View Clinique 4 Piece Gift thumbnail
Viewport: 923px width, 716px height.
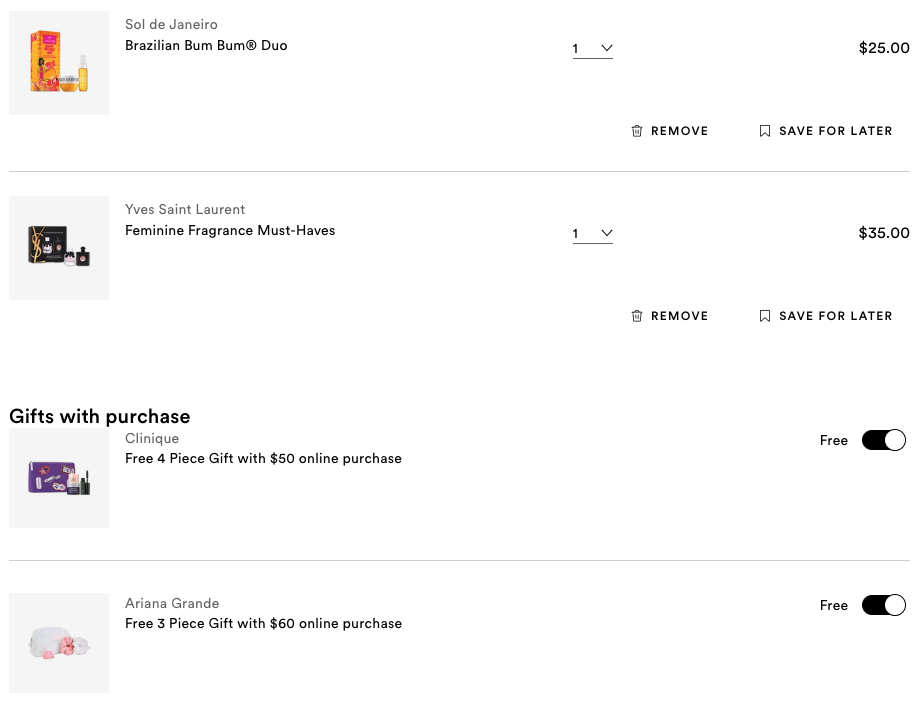click(59, 478)
